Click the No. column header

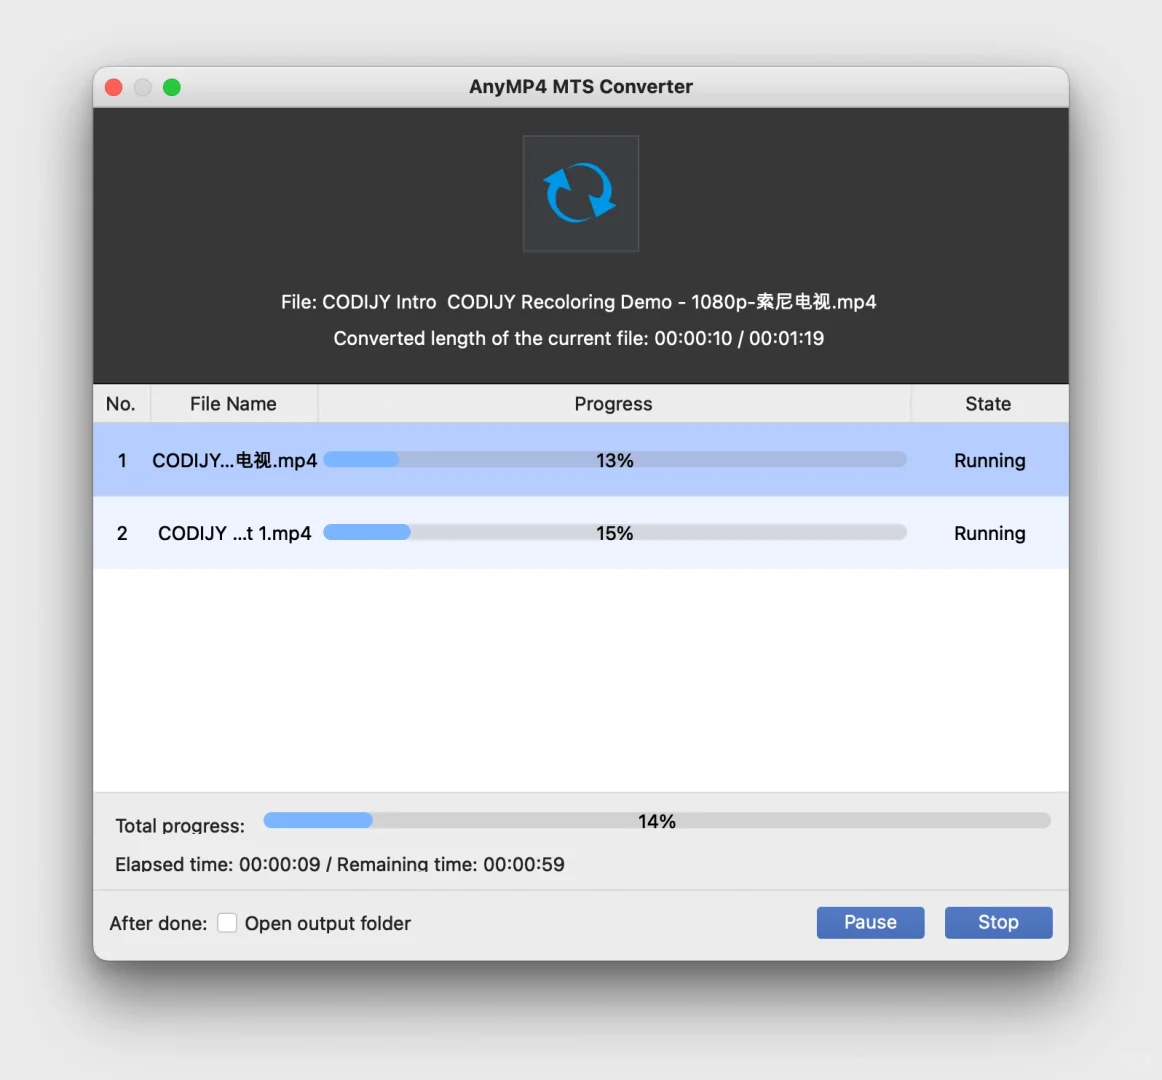tap(121, 403)
